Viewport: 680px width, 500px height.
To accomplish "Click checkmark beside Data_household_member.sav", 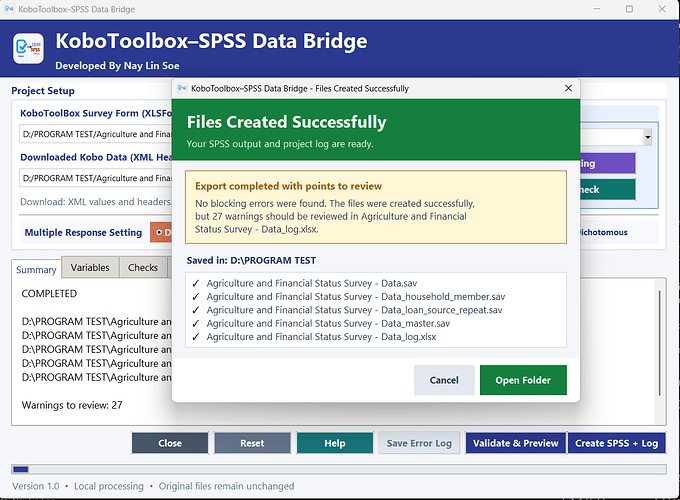I will tap(196, 297).
